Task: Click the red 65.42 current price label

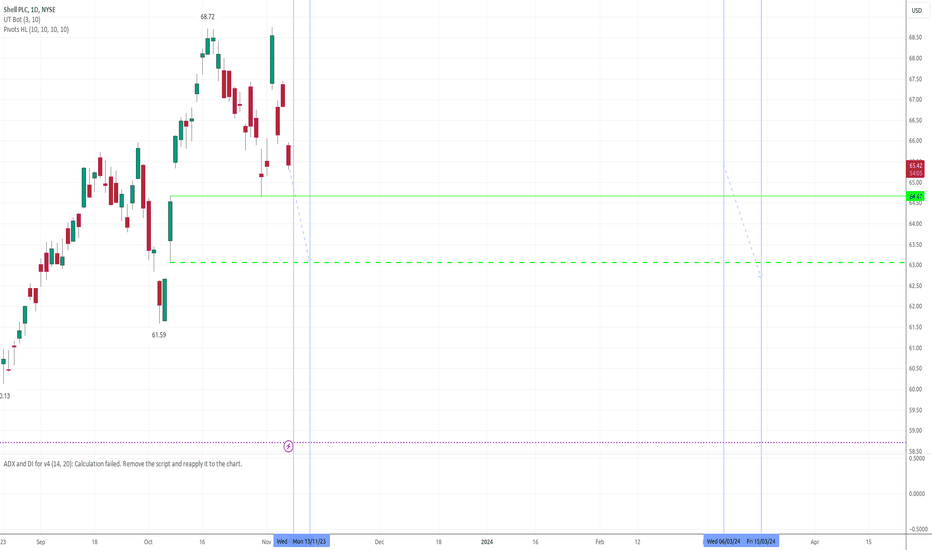Action: 915,169
